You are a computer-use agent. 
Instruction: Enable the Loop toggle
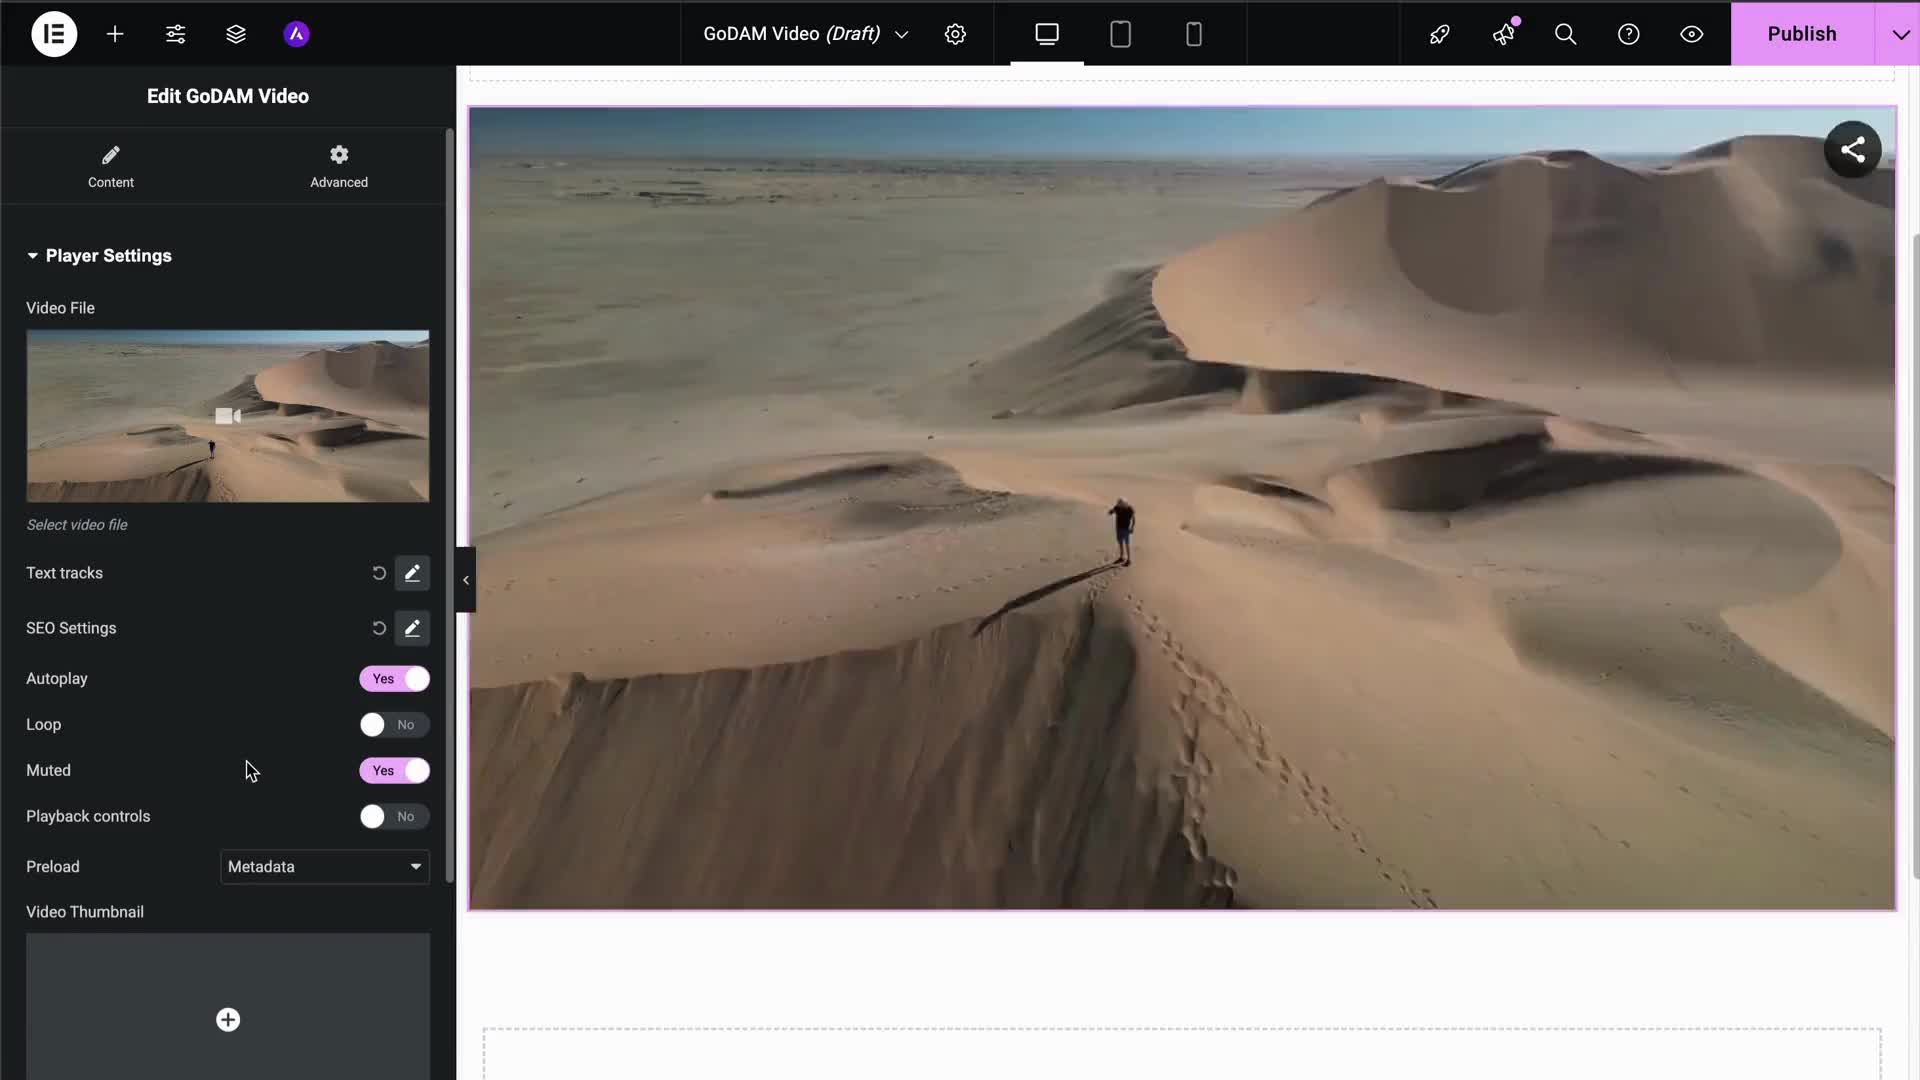395,725
